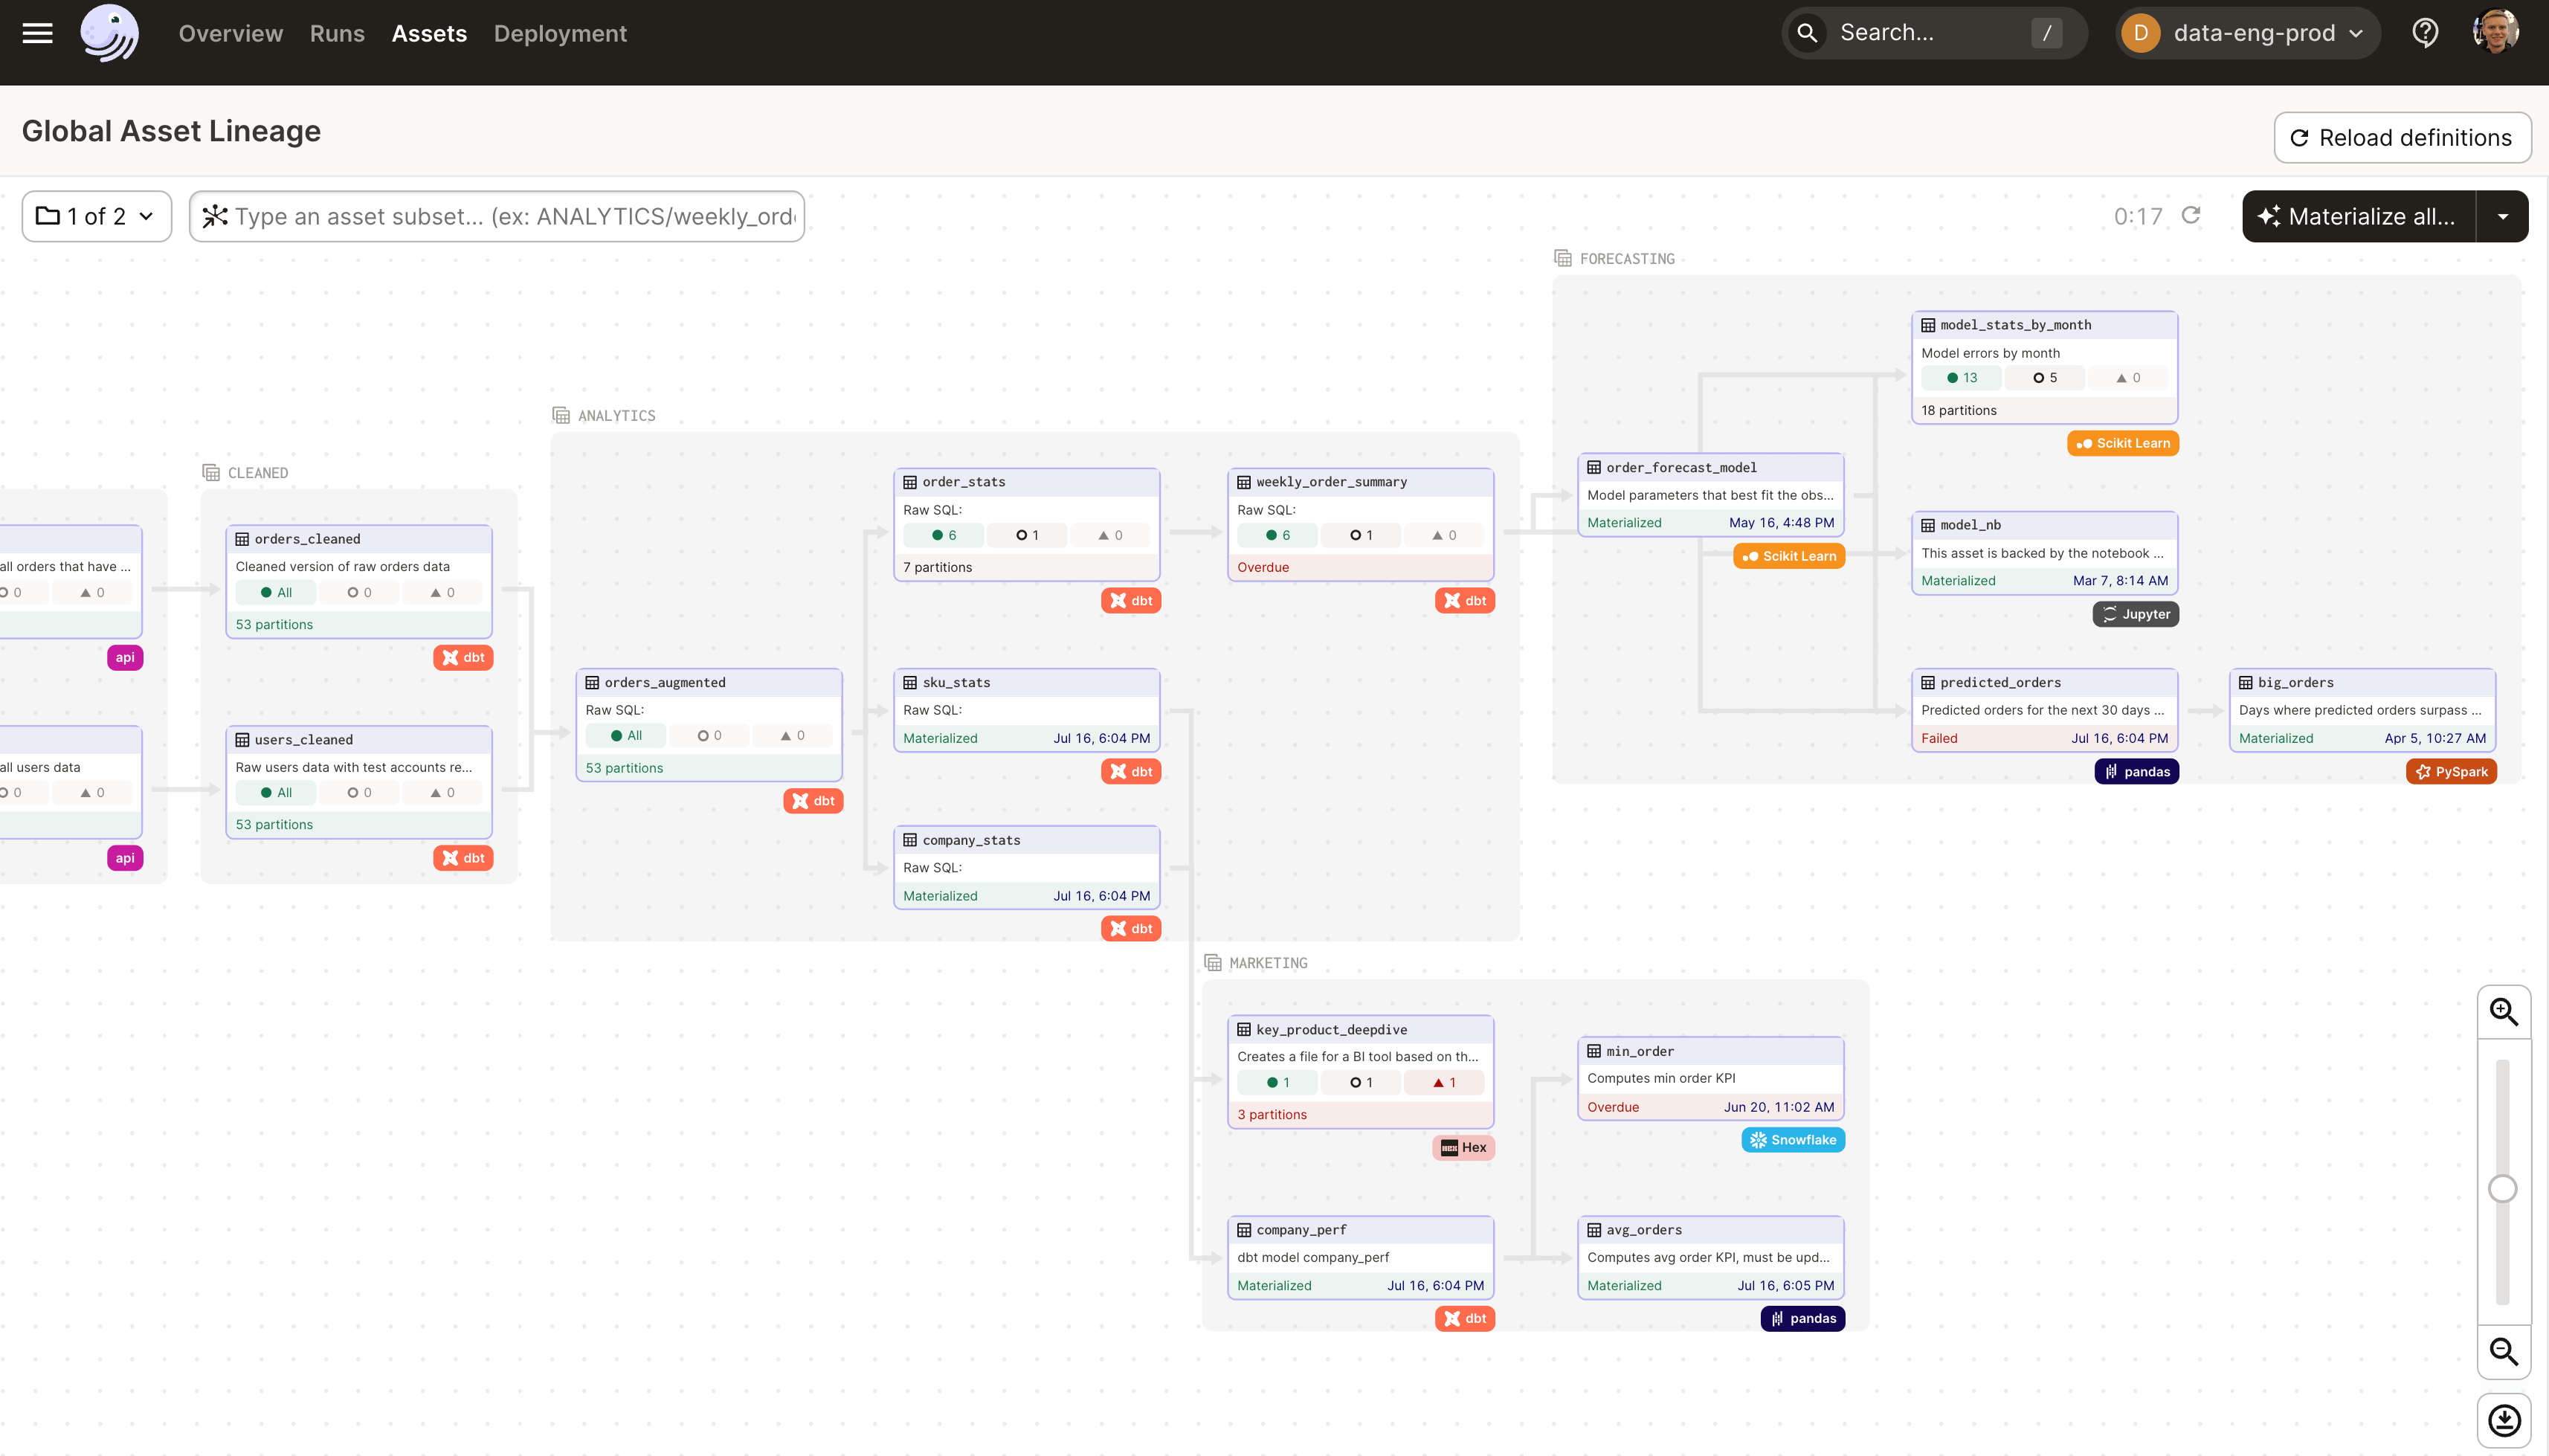Expand the Materialize all options arrow

(x=2502, y=216)
